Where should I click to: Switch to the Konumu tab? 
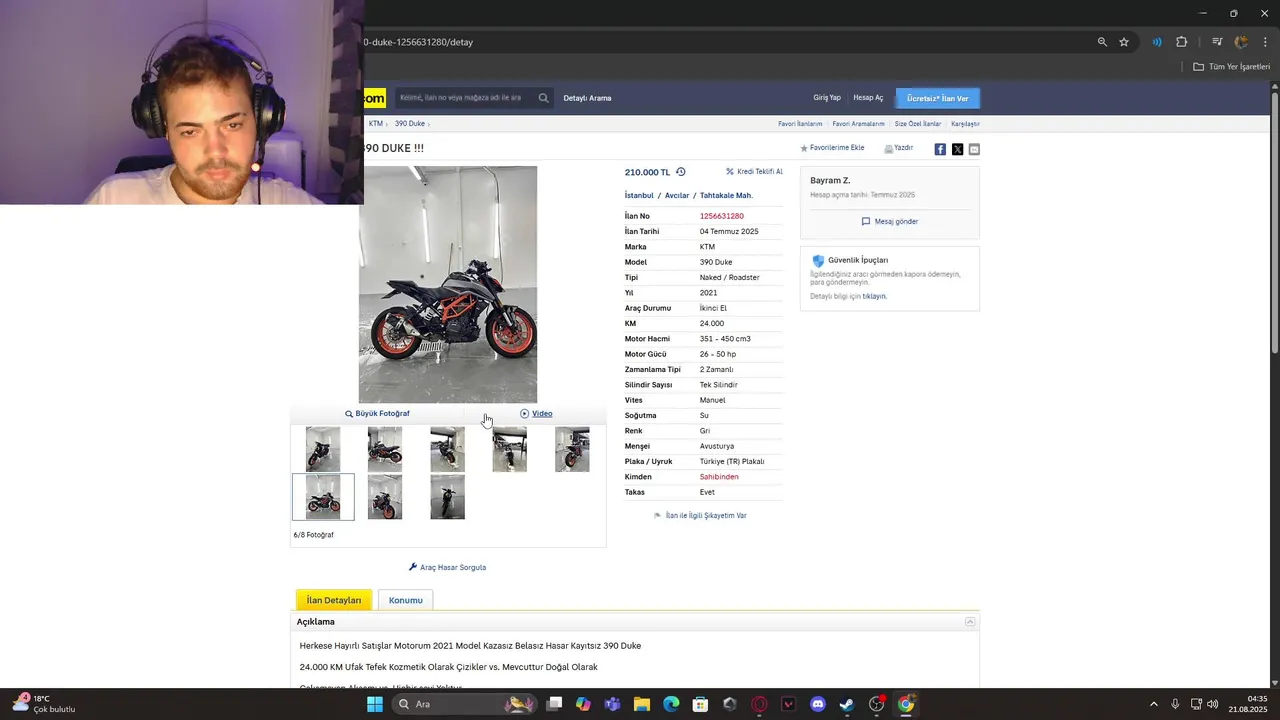click(x=406, y=600)
